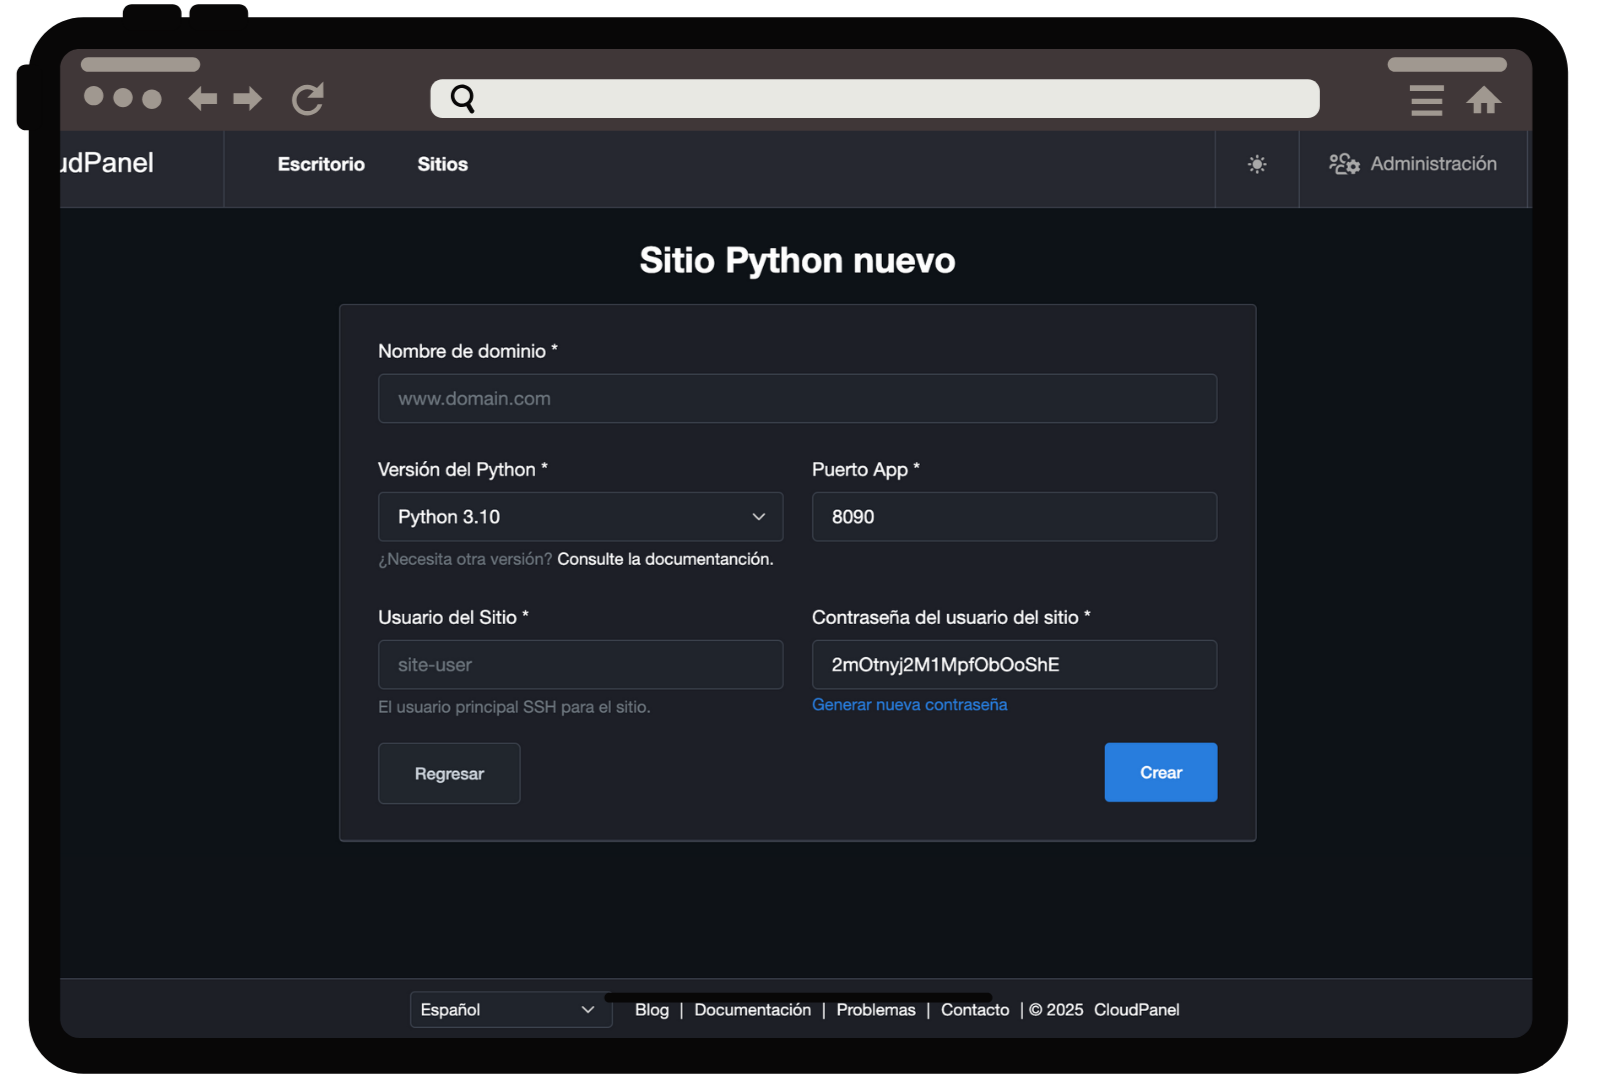Viewport: 1600px width, 1080px height.
Task: Open the Escritorio menu item
Action: click(321, 164)
